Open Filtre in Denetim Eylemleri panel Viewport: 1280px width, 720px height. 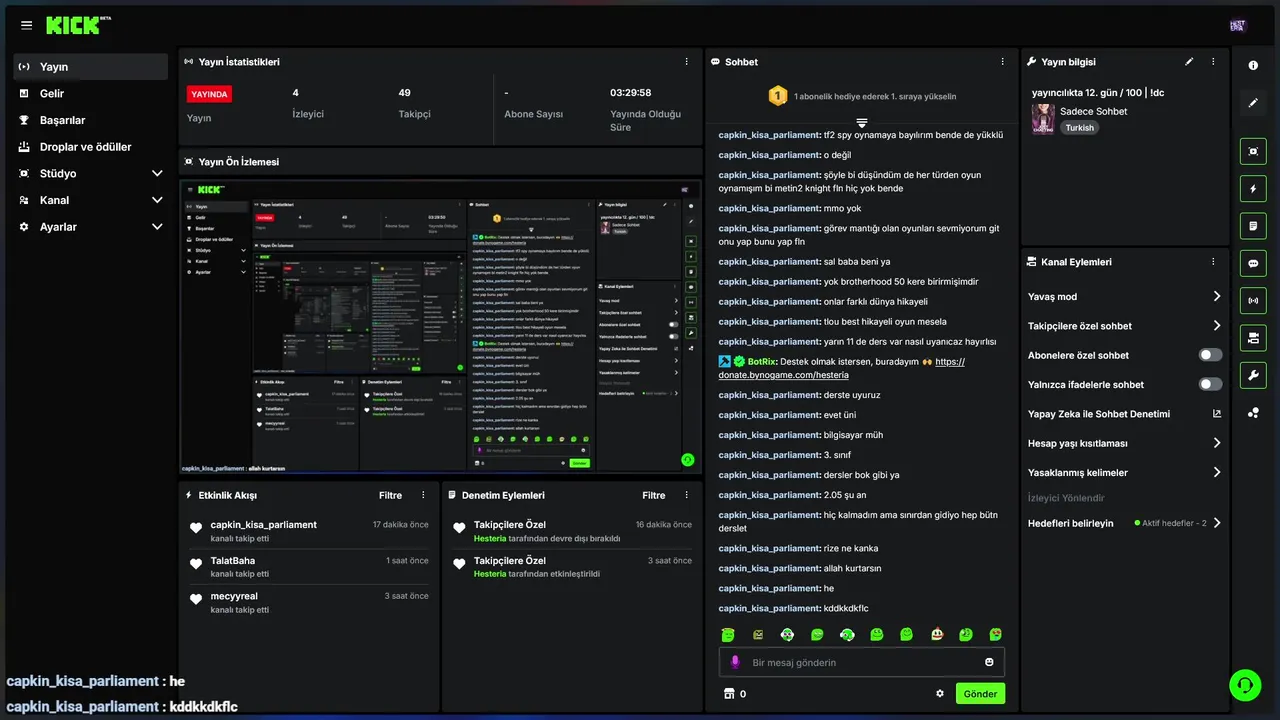point(654,495)
